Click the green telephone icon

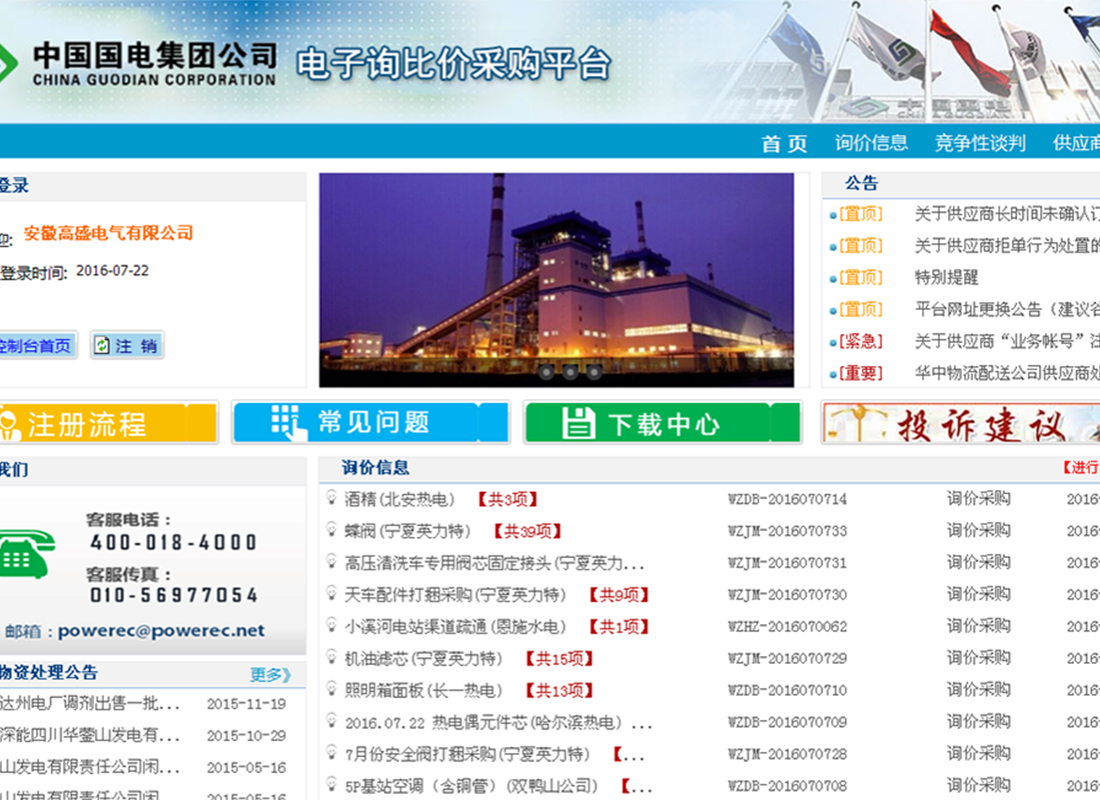point(26,554)
